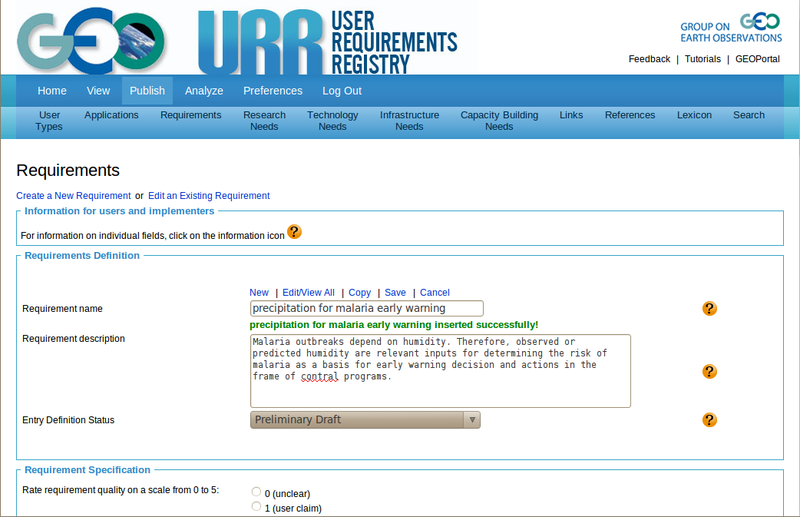800x517 pixels.
Task: Click the information icon in users section
Action: (294, 232)
